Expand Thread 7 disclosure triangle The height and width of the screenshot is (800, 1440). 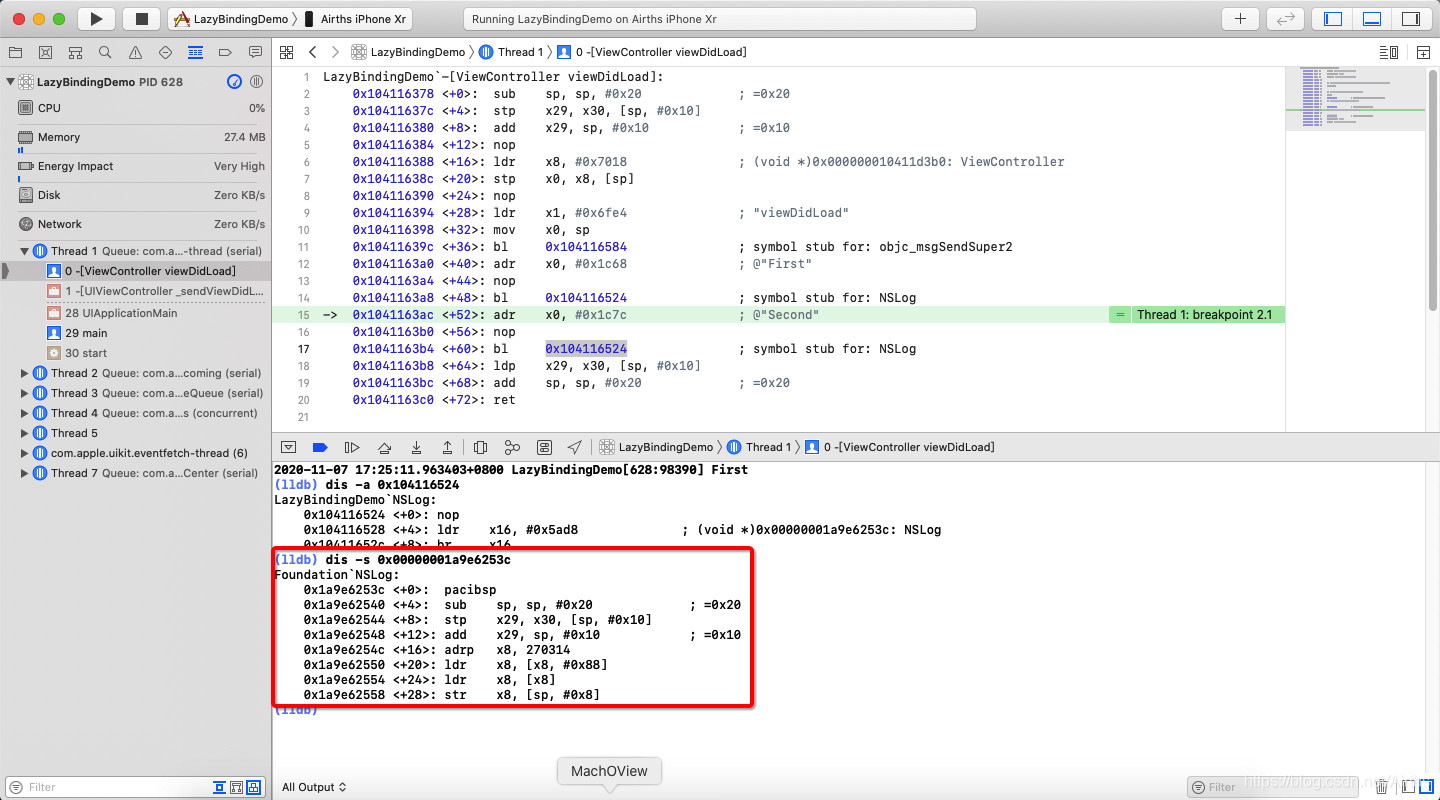pos(25,473)
